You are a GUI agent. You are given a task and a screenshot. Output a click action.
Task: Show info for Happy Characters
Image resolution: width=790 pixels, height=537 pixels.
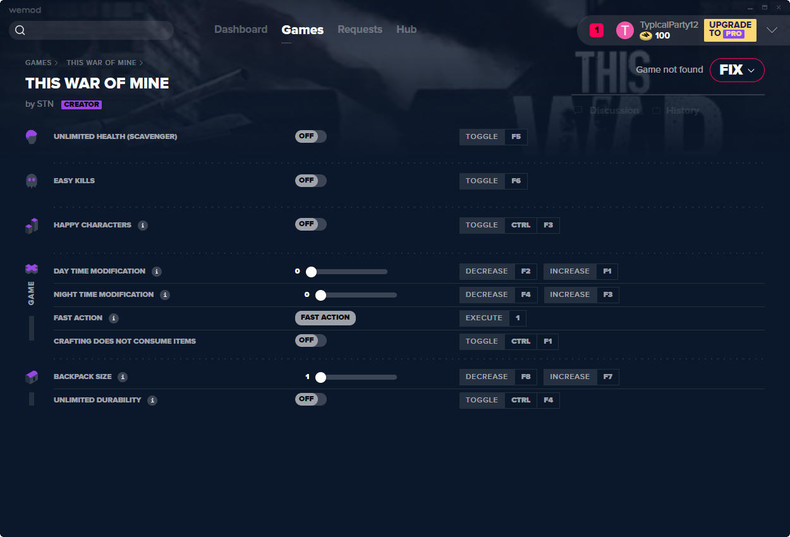[143, 225]
